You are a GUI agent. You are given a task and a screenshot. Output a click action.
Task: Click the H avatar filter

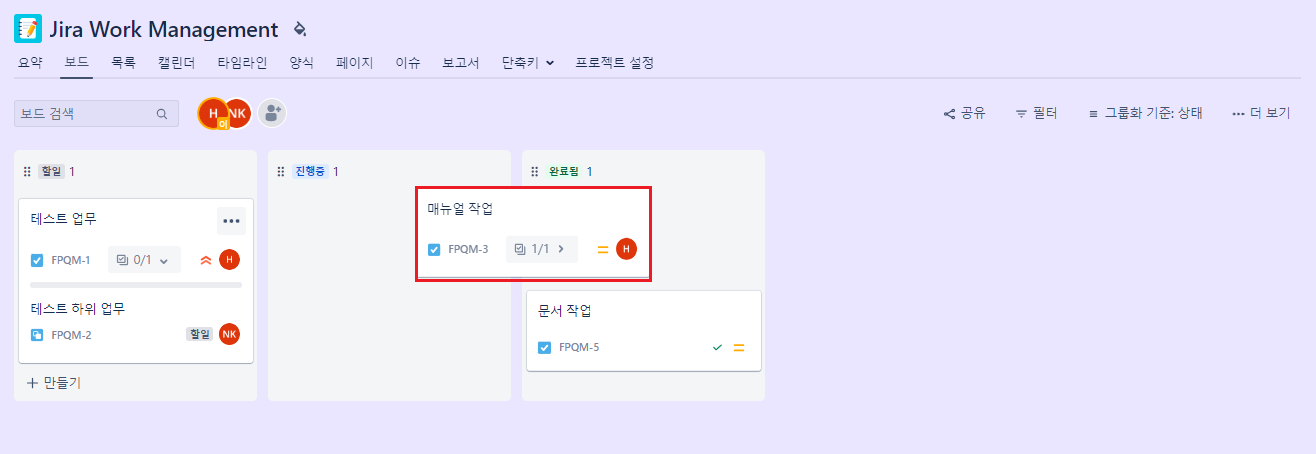pyautogui.click(x=213, y=113)
